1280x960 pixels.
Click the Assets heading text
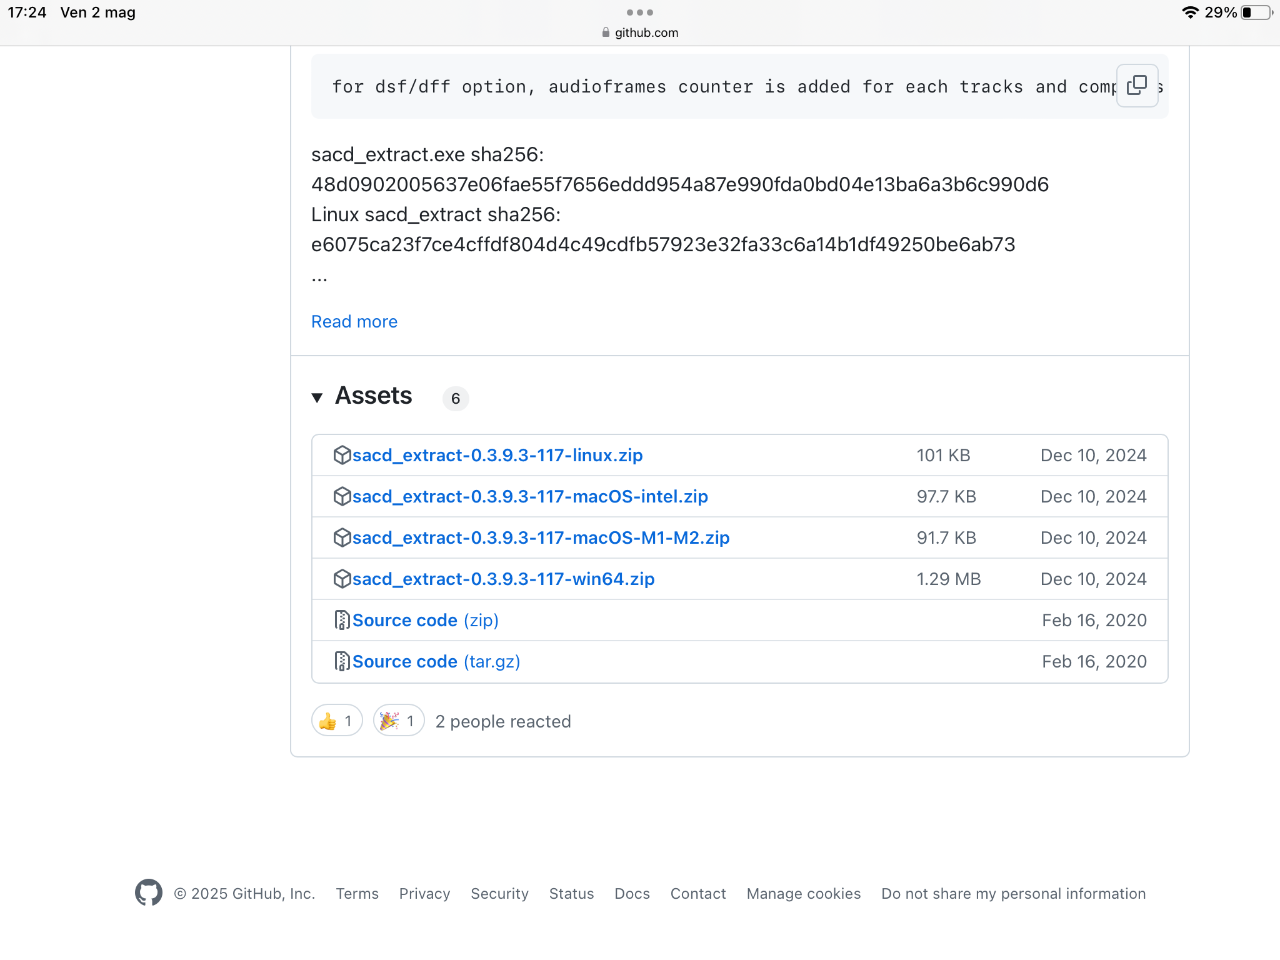(373, 396)
